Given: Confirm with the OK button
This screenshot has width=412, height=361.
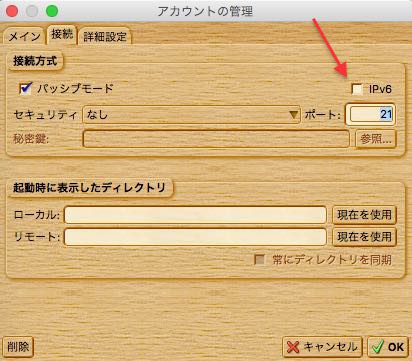Looking at the screenshot, I should [x=388, y=347].
